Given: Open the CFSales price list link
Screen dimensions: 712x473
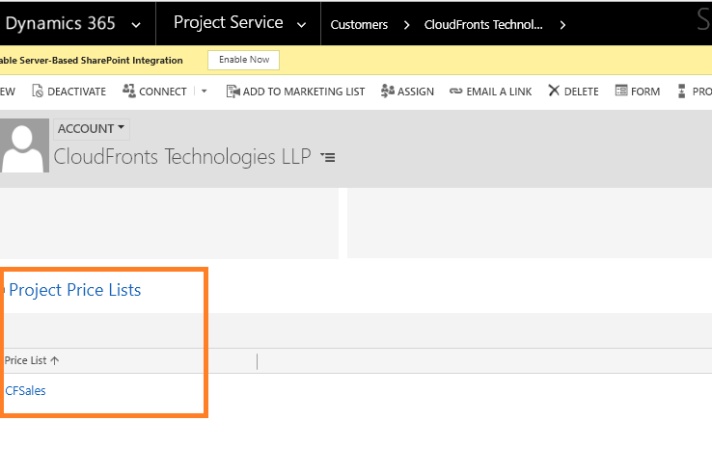Looking at the screenshot, I should (x=26, y=391).
